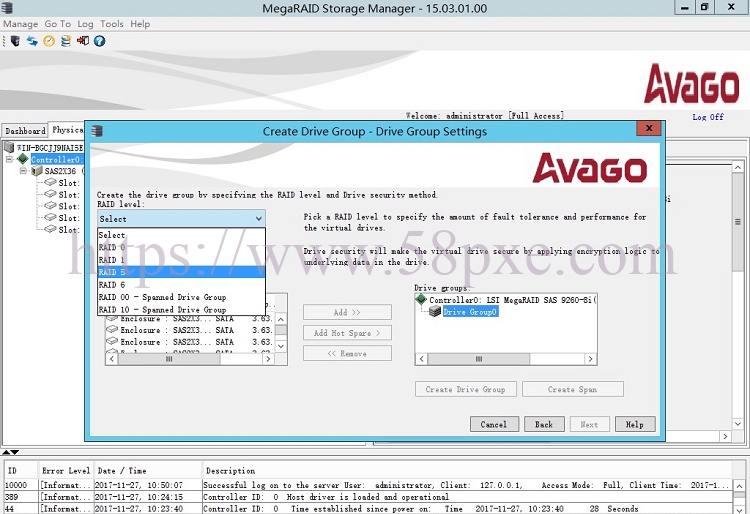Choose RAID 0 from the list

(x=181, y=247)
